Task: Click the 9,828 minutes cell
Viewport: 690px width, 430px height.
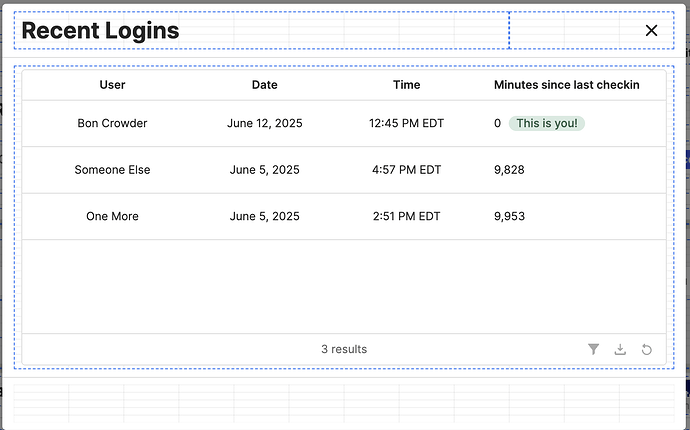Action: [509, 170]
